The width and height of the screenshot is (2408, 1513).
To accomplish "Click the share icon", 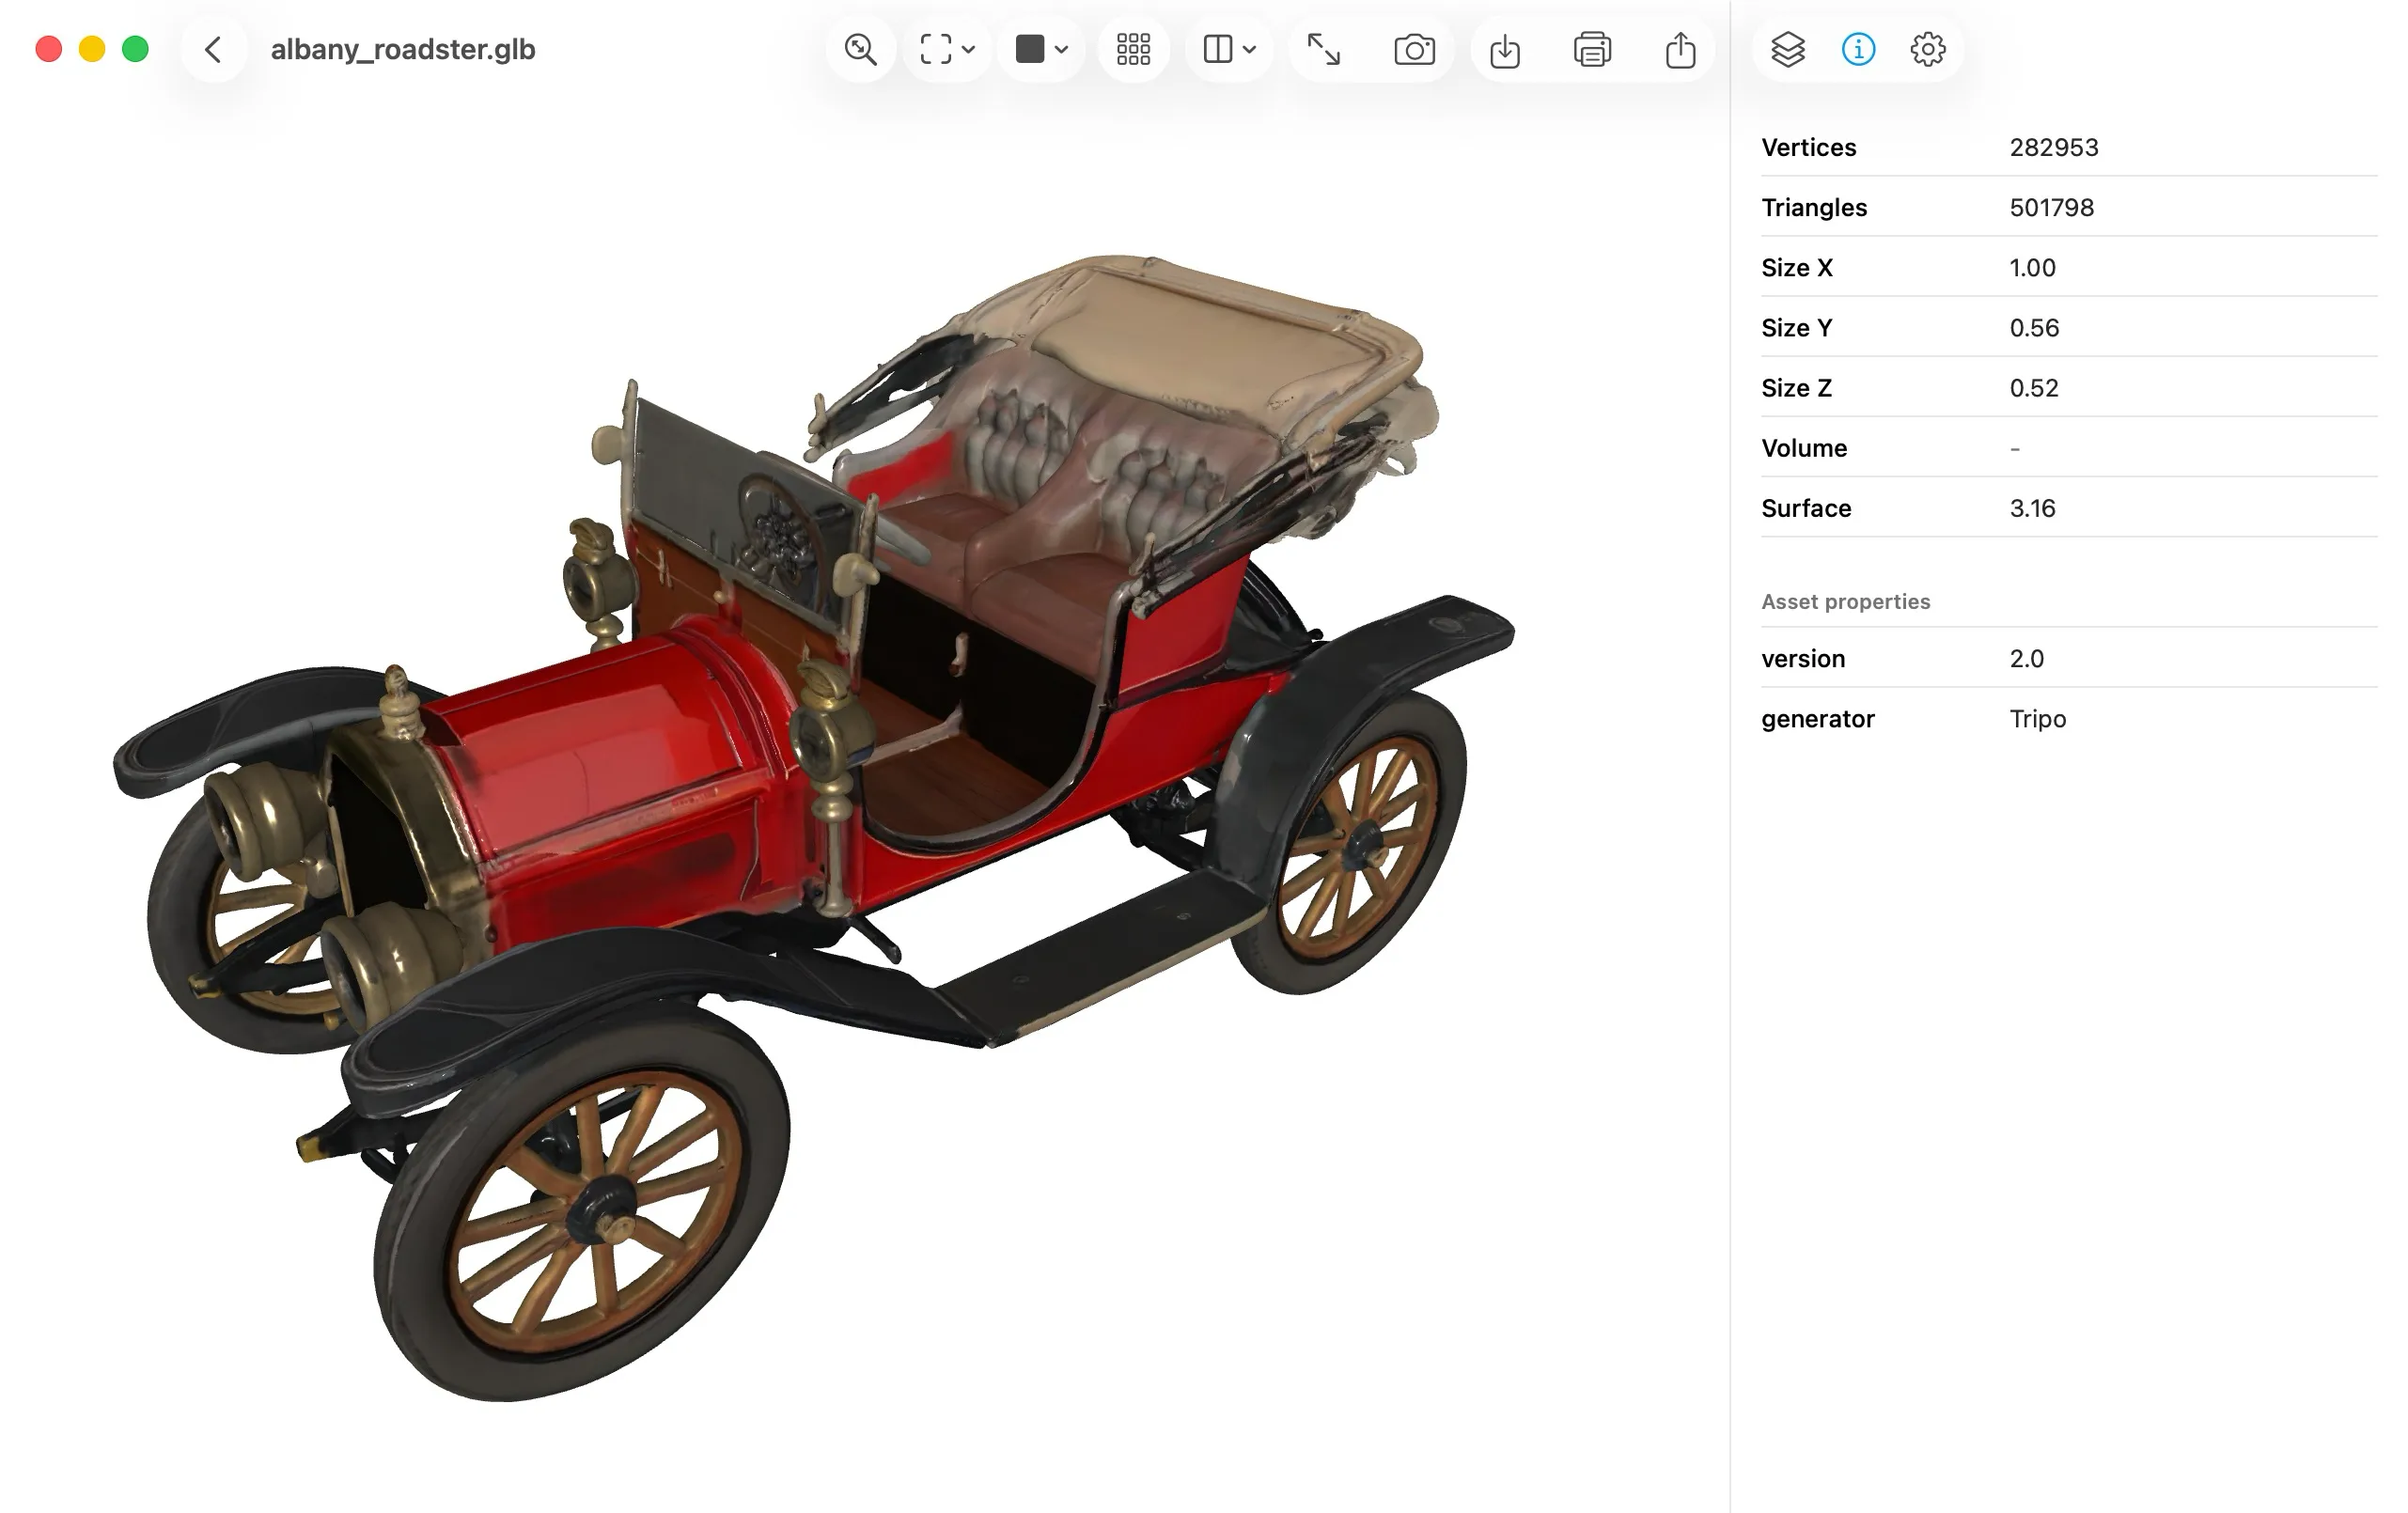I will click(1681, 49).
